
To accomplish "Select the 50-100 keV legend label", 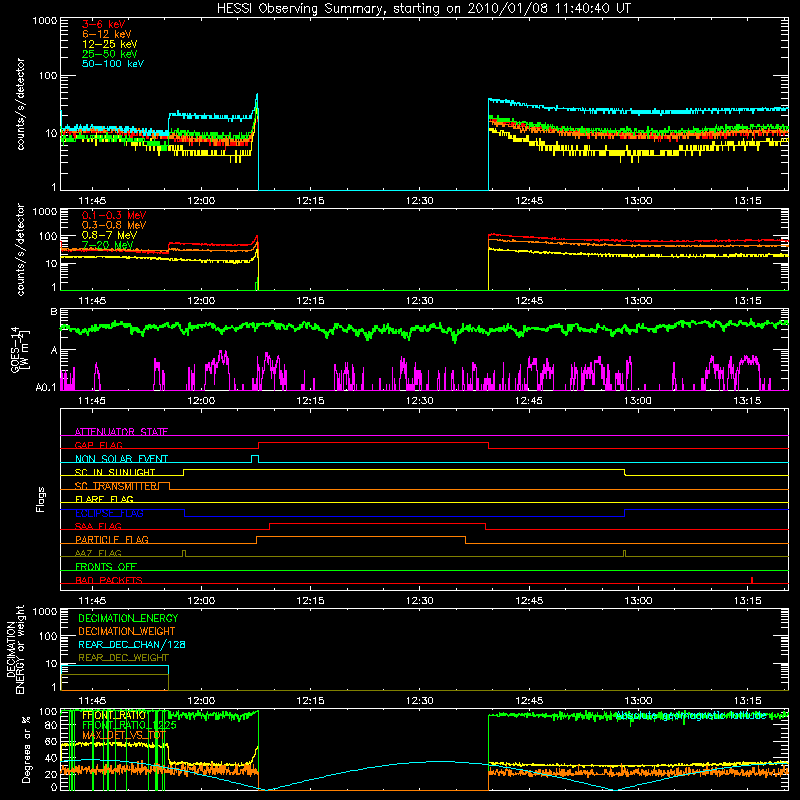I will coord(113,64).
